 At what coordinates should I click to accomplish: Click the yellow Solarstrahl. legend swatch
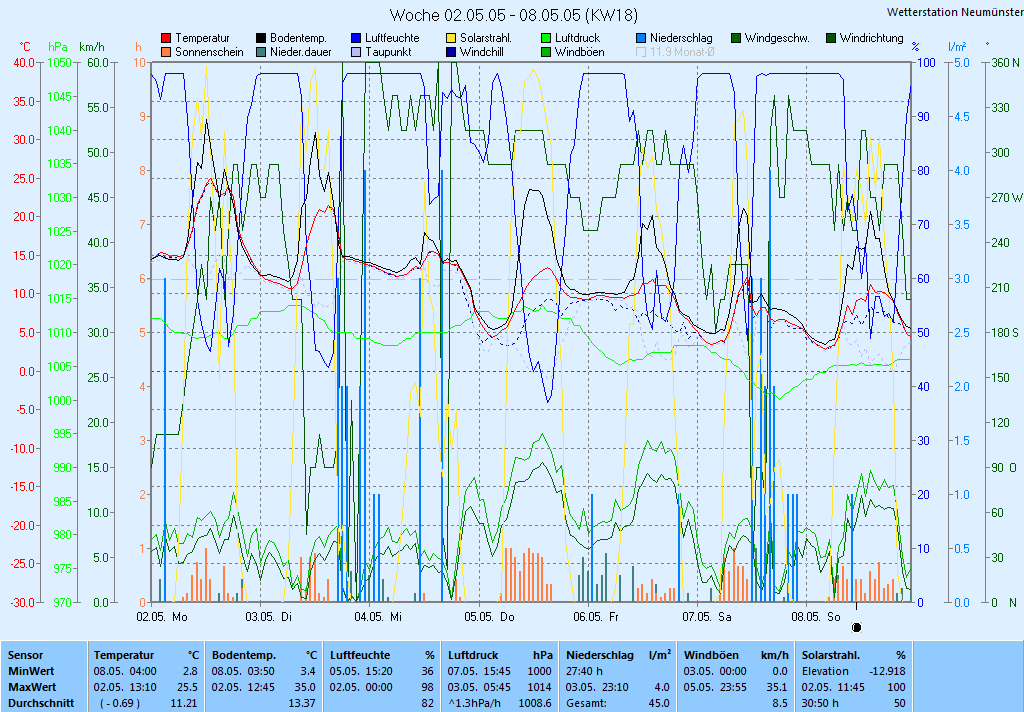pyautogui.click(x=451, y=39)
